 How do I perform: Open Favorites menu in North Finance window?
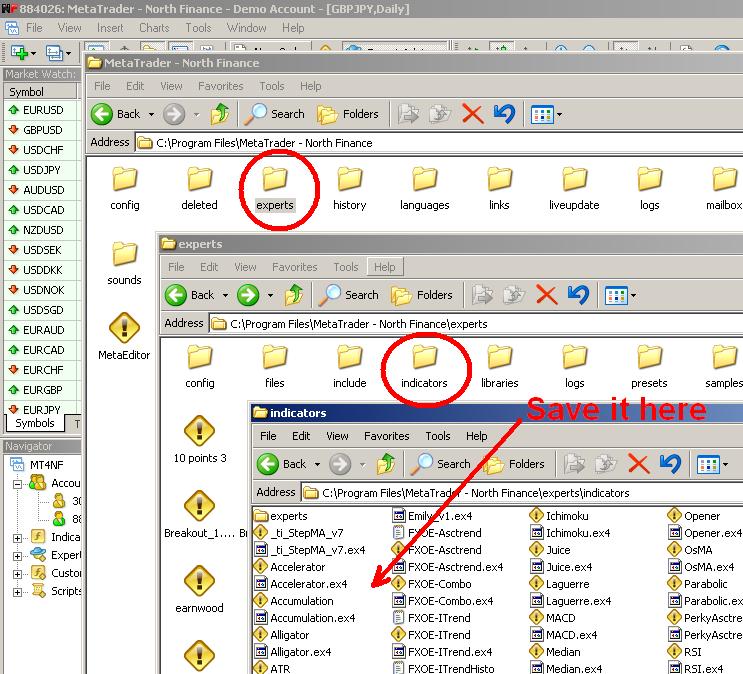[220, 86]
